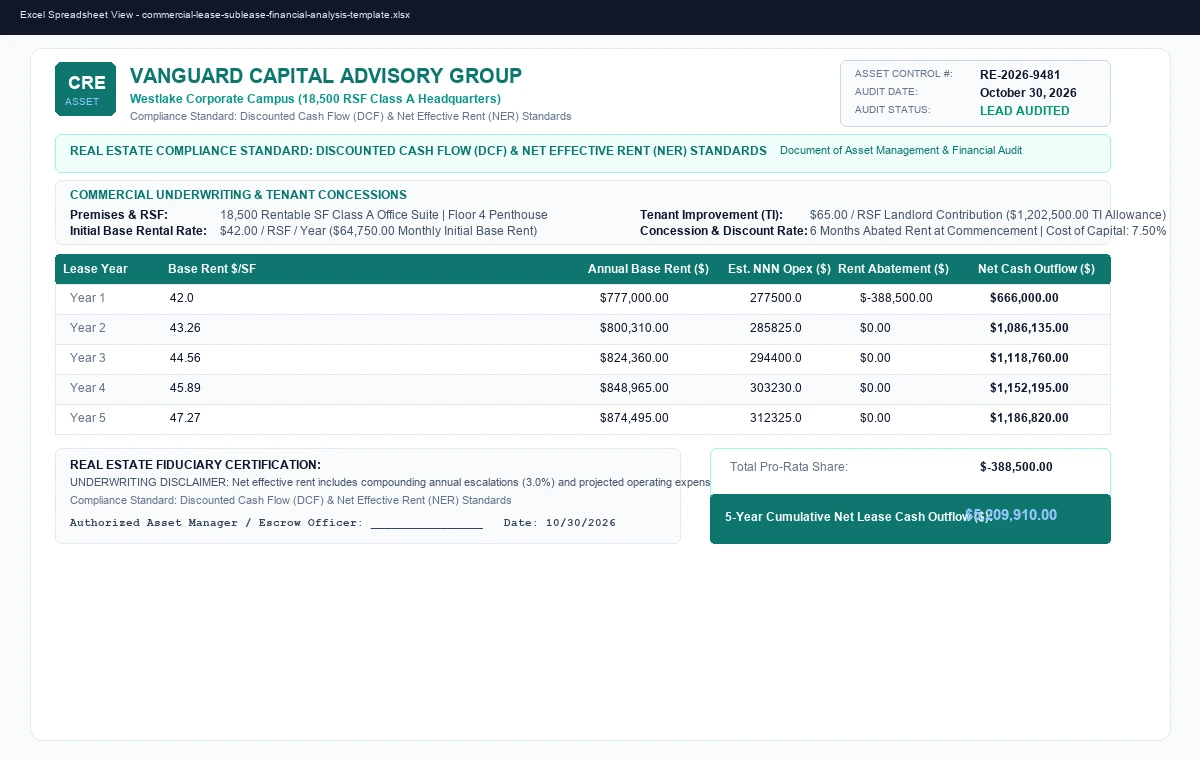
Task: Select the Year 1 row label
Action: click(x=88, y=298)
